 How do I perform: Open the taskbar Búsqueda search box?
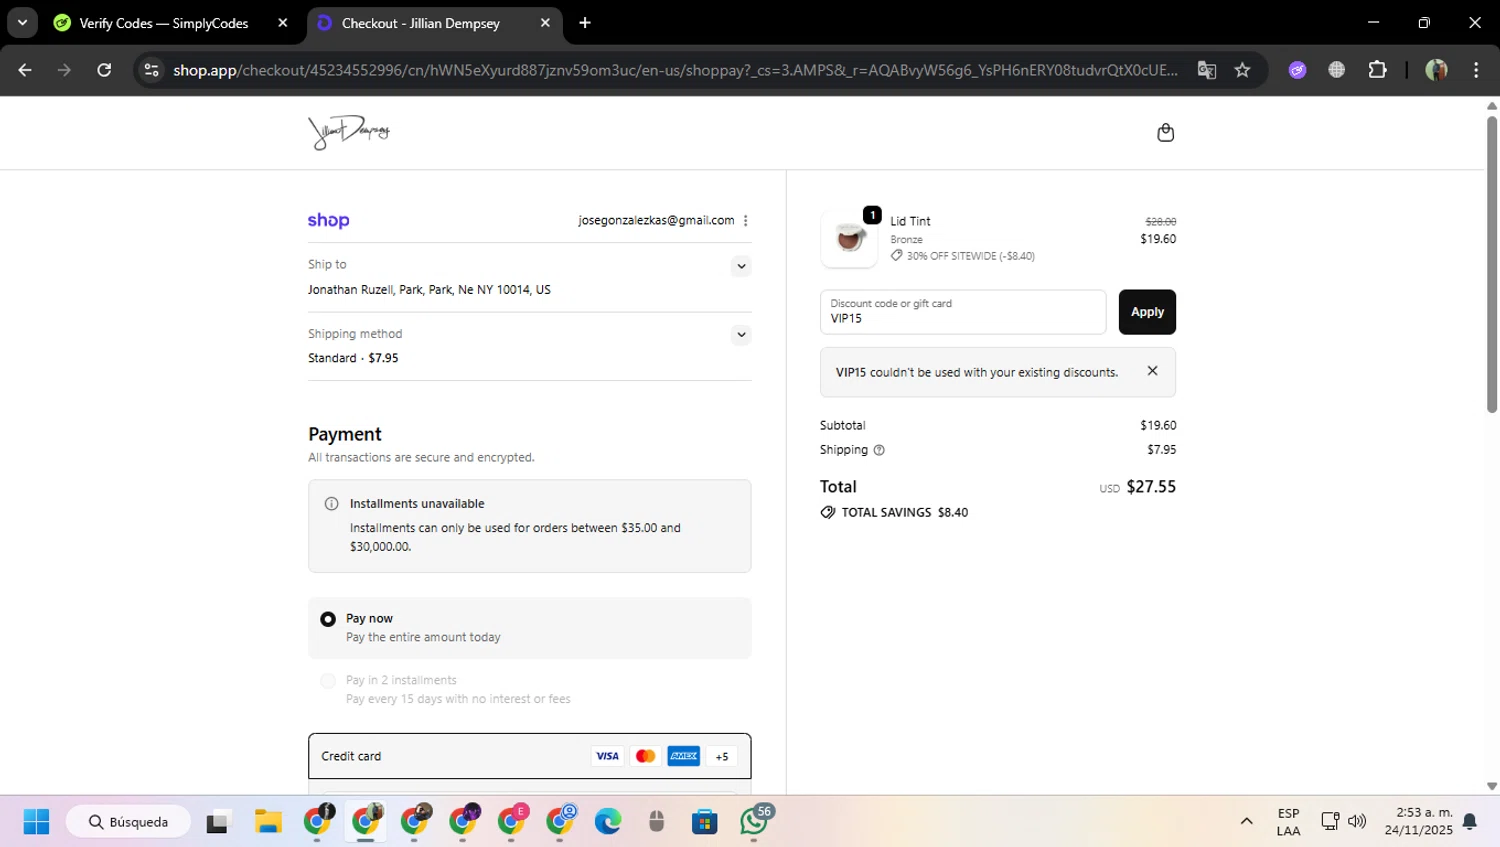[128, 822]
